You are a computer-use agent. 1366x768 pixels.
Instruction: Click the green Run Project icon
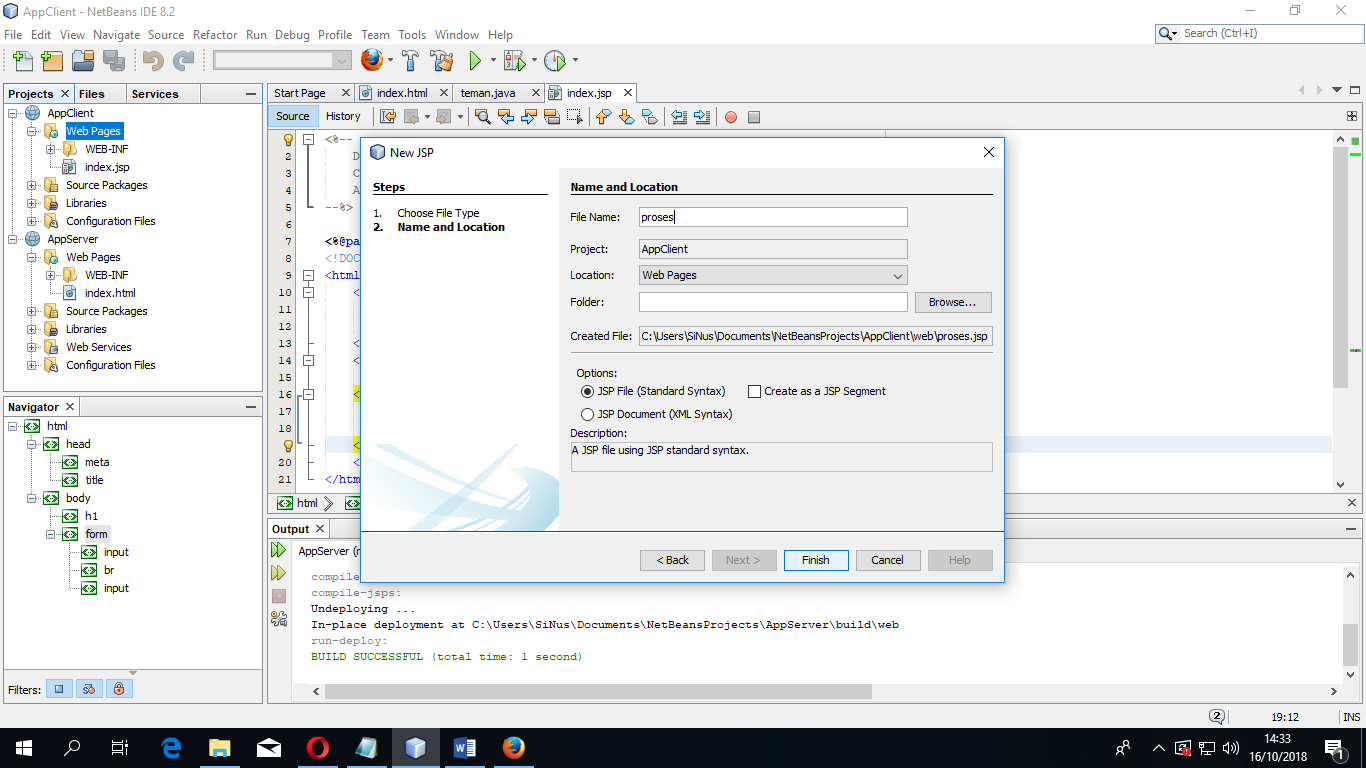point(476,61)
